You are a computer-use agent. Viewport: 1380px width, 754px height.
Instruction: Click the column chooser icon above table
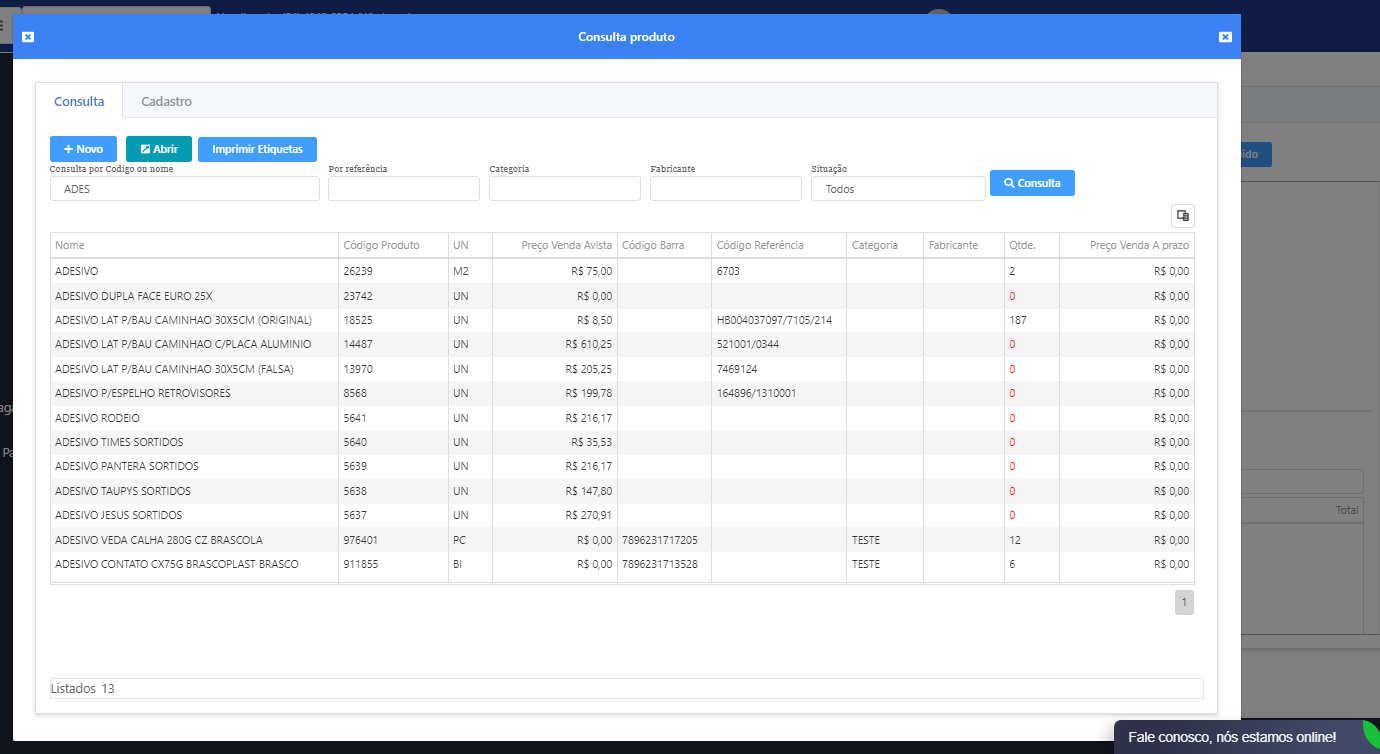click(1183, 215)
